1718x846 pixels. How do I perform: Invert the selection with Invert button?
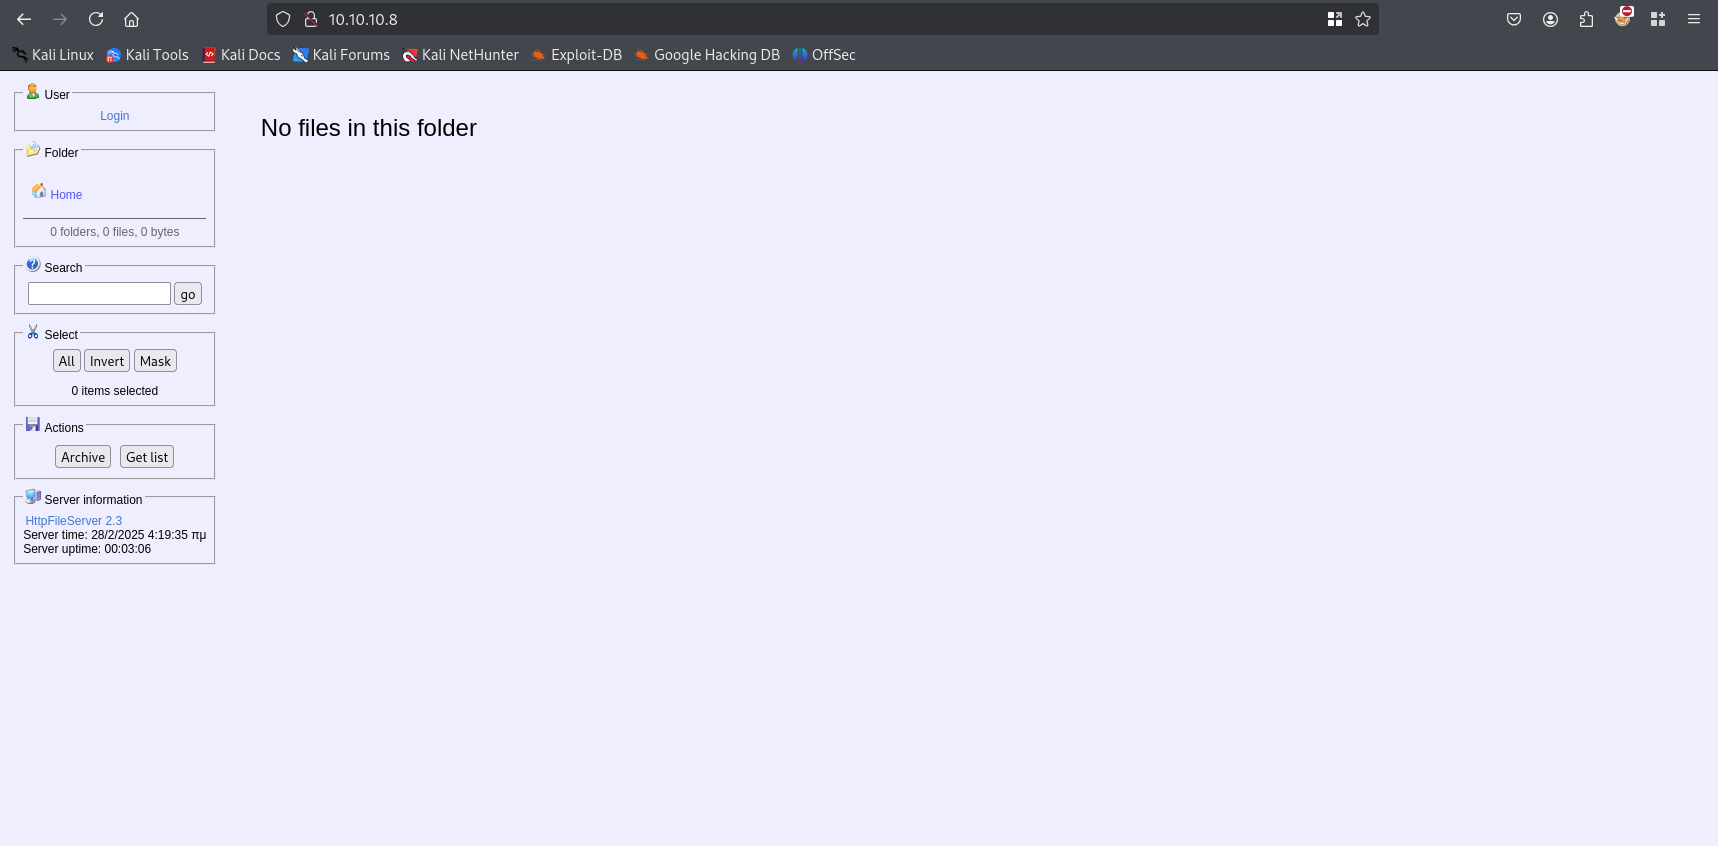(x=107, y=361)
